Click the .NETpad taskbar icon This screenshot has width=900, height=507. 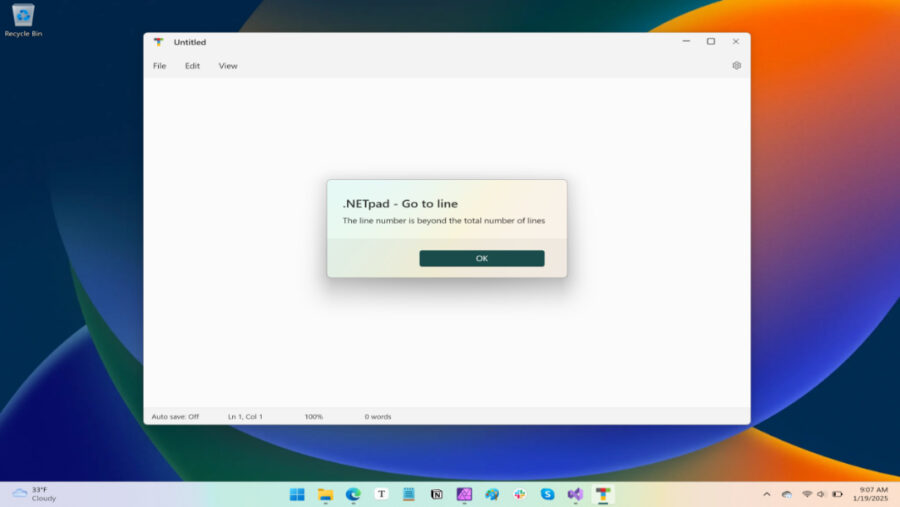(x=603, y=494)
